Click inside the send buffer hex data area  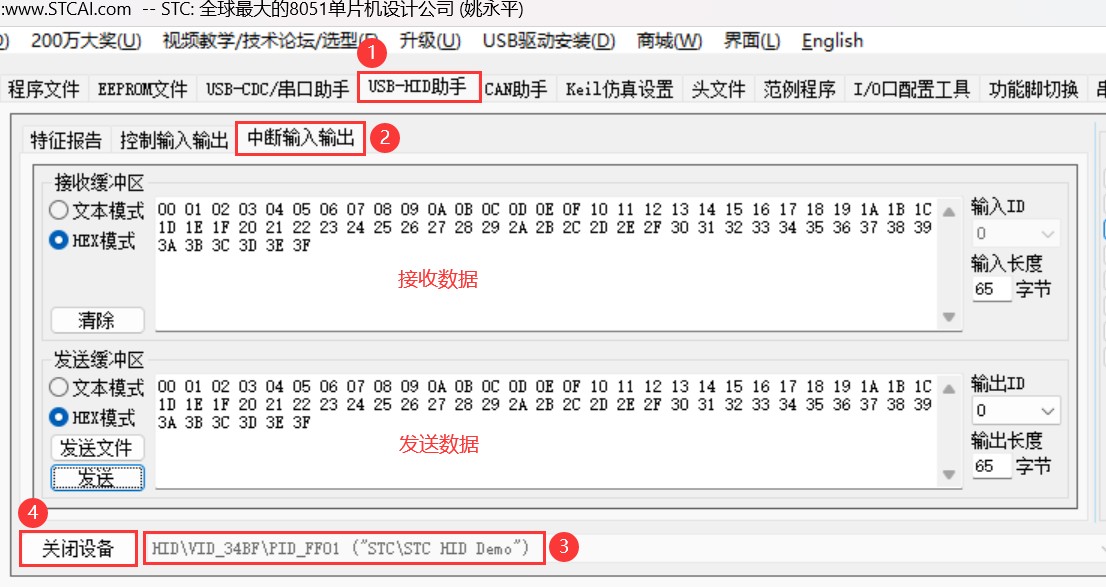click(547, 430)
